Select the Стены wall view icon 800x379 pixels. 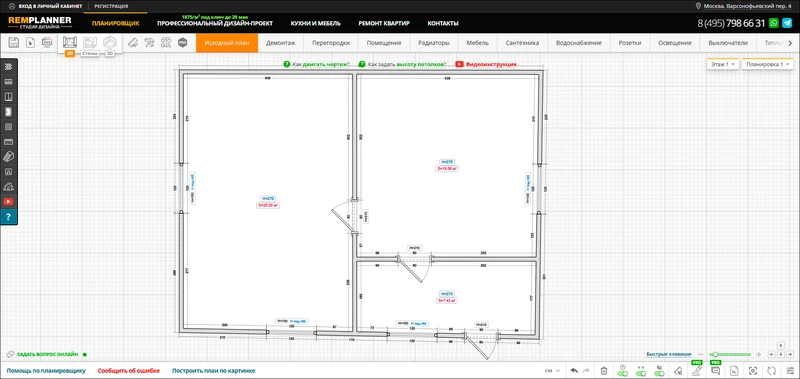click(x=90, y=43)
